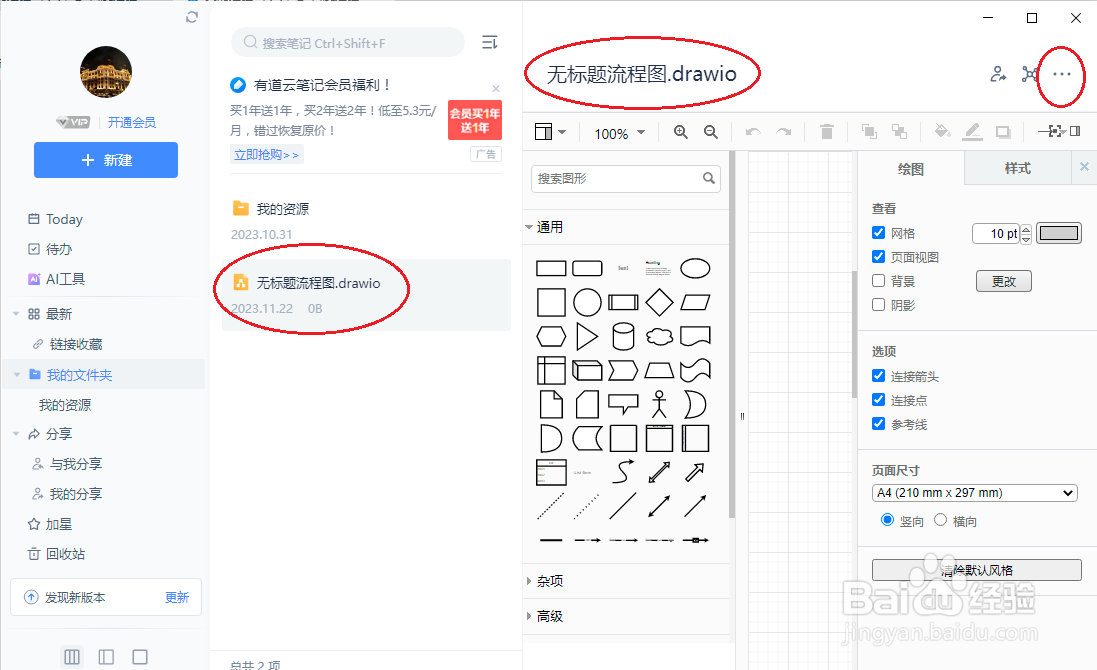Image resolution: width=1097 pixels, height=670 pixels.
Task: Open the grid color swatch
Action: 1059,233
